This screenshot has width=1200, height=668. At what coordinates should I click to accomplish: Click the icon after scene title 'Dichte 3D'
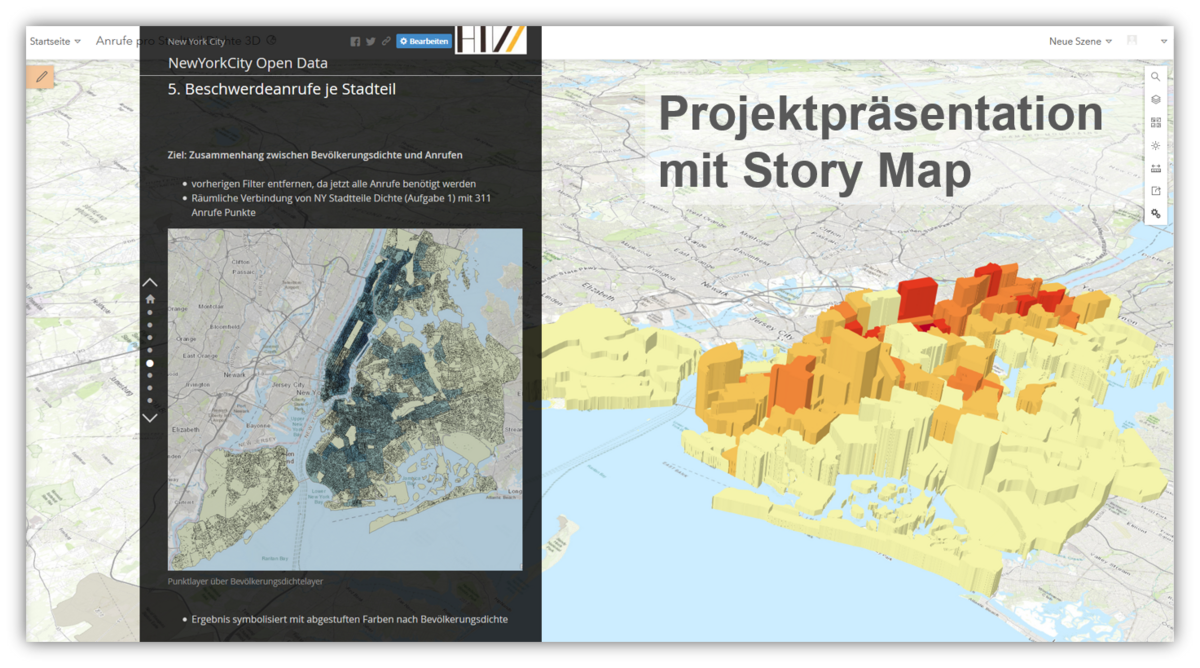tap(271, 41)
